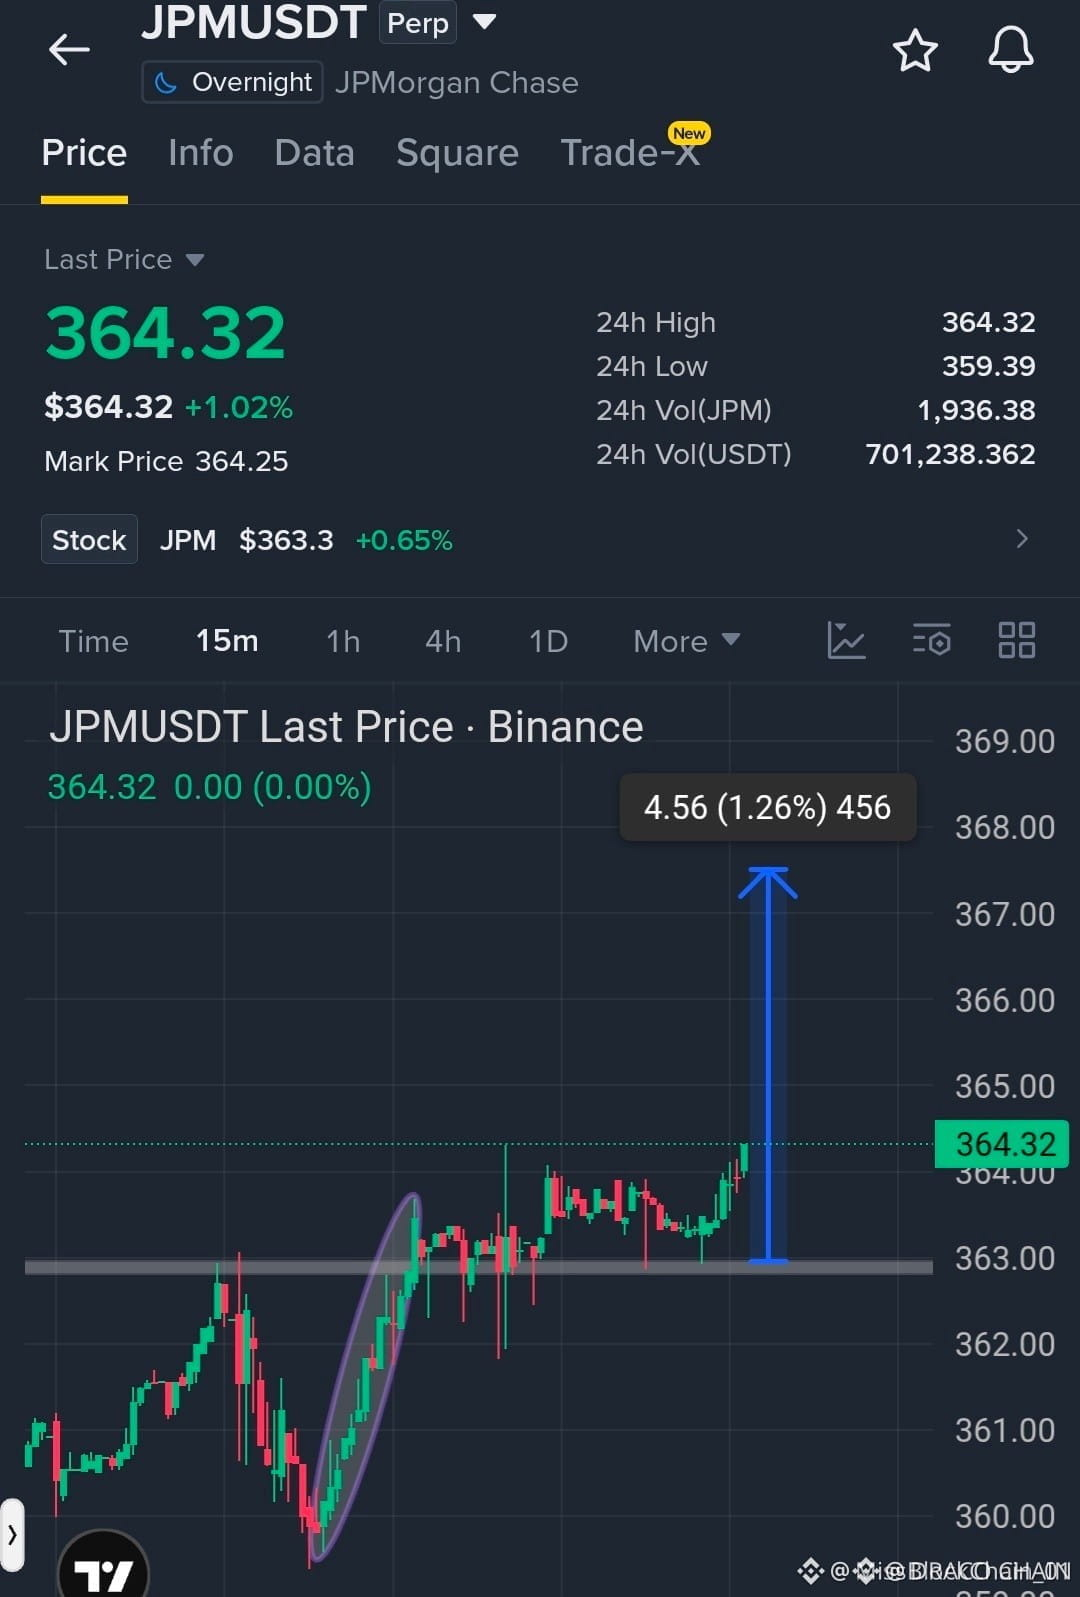Click the 361.00 price axis label

pyautogui.click(x=1004, y=1430)
